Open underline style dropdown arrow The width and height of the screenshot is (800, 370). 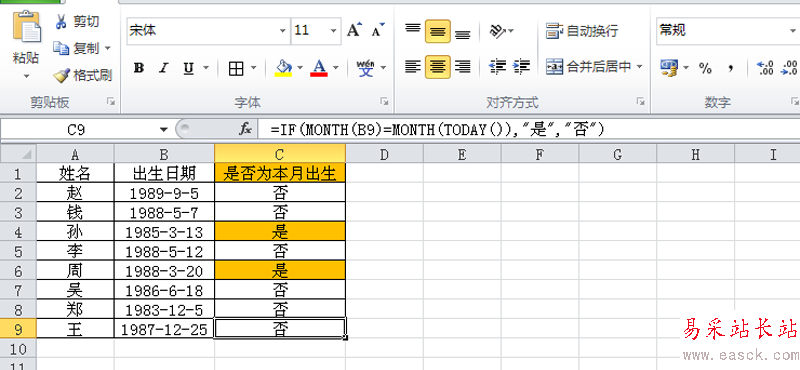(206, 68)
